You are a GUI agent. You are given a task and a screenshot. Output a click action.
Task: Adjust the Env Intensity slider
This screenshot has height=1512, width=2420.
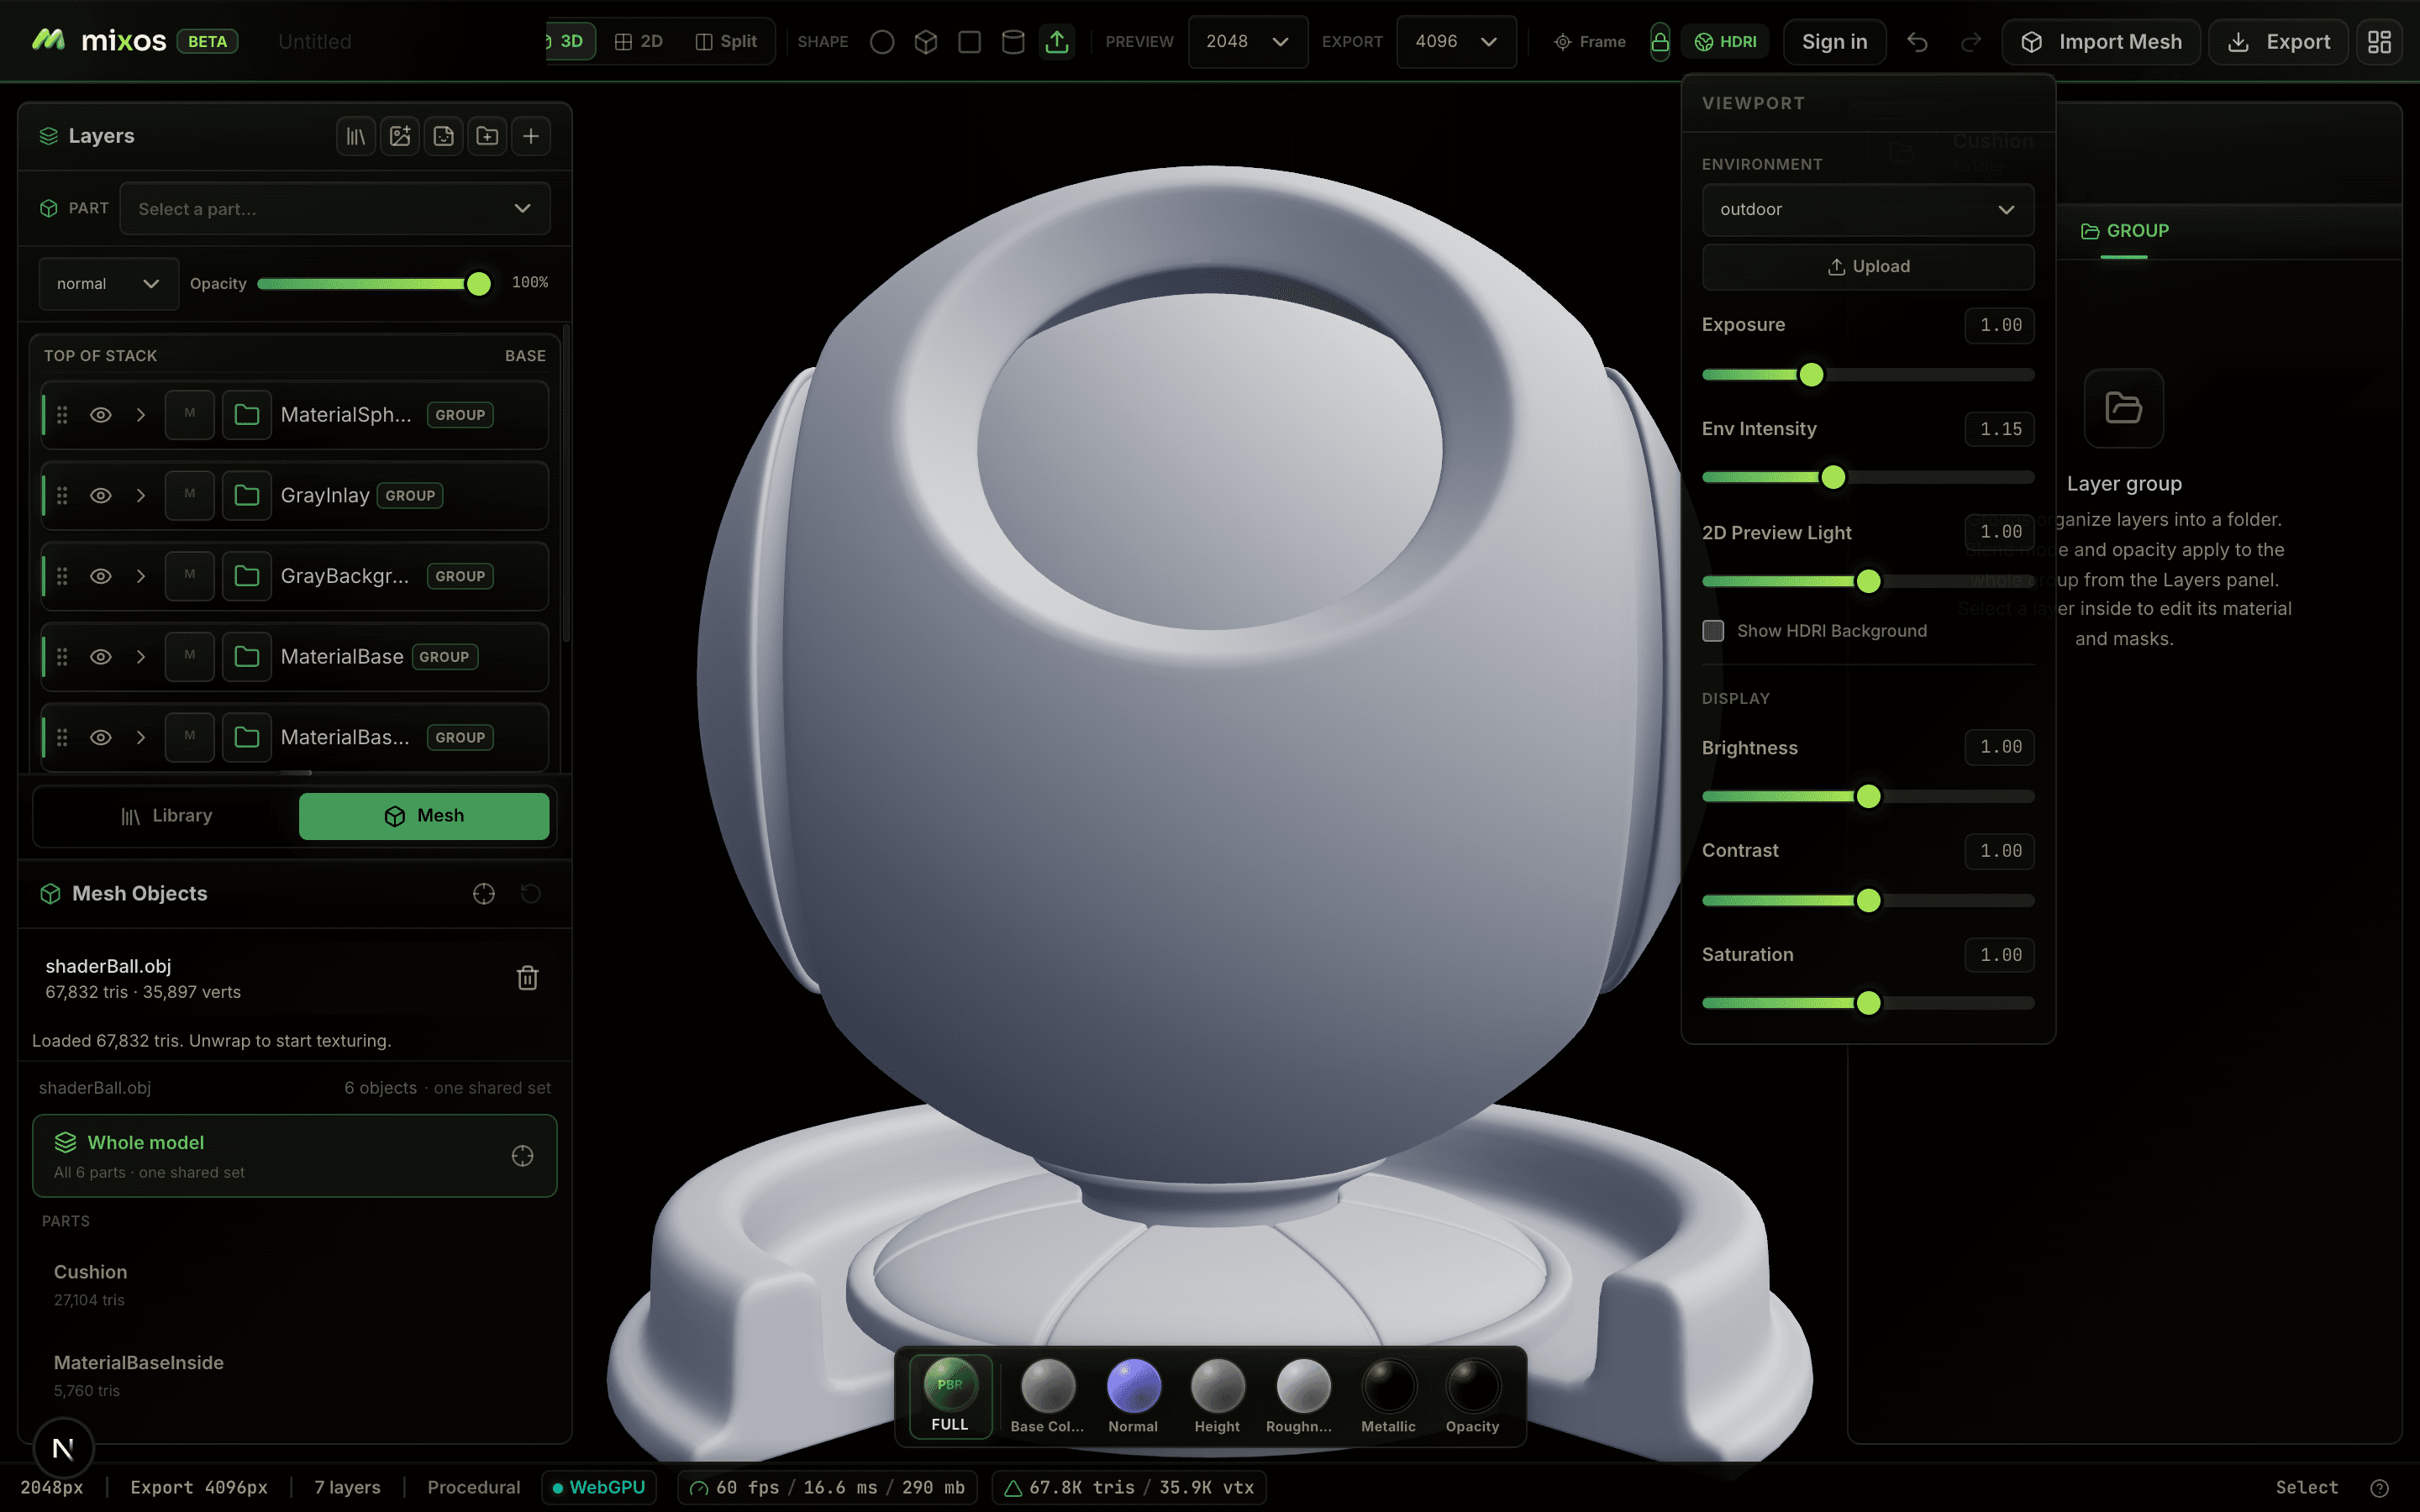click(1867, 478)
